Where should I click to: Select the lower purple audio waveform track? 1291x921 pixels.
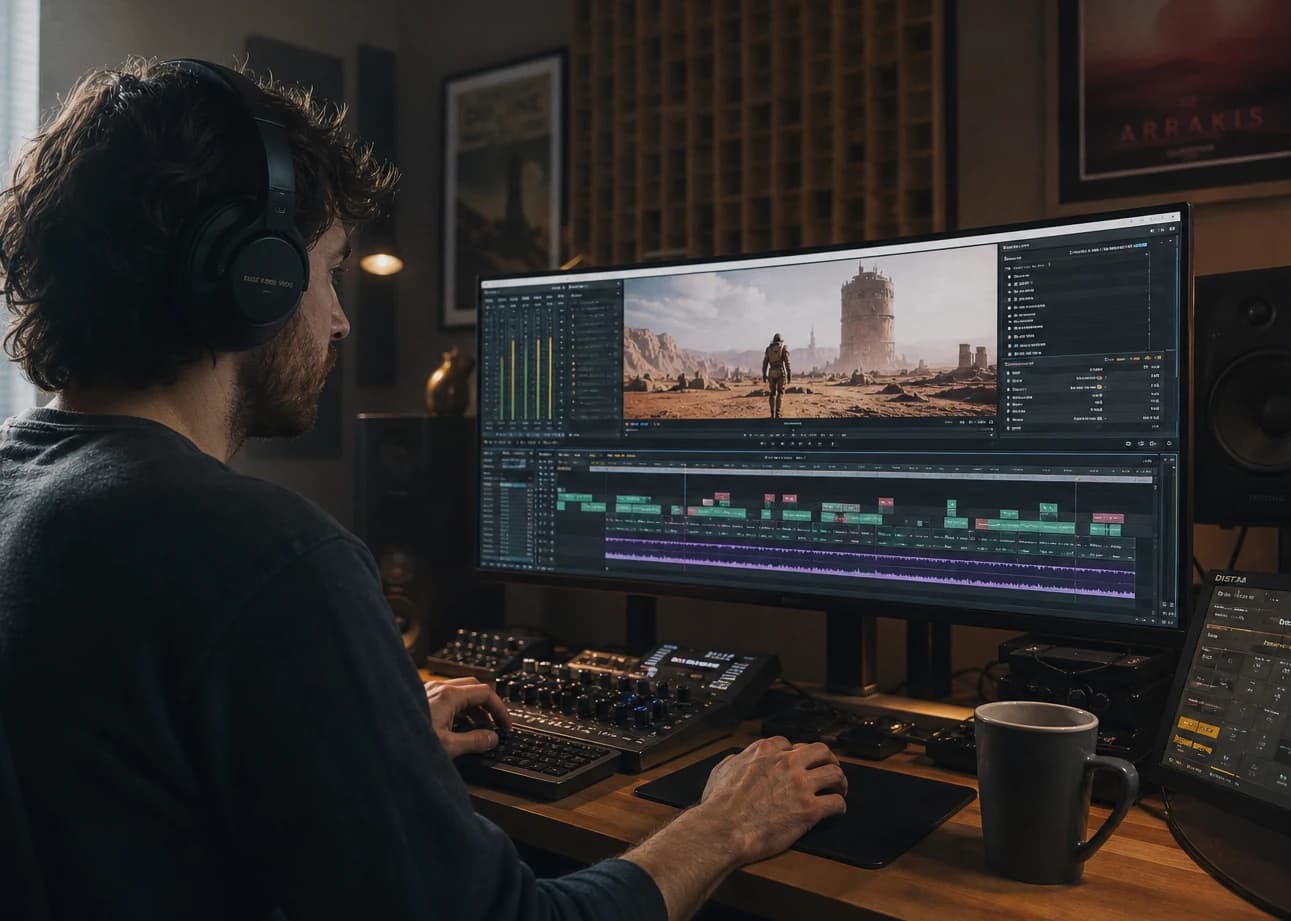(x=870, y=575)
